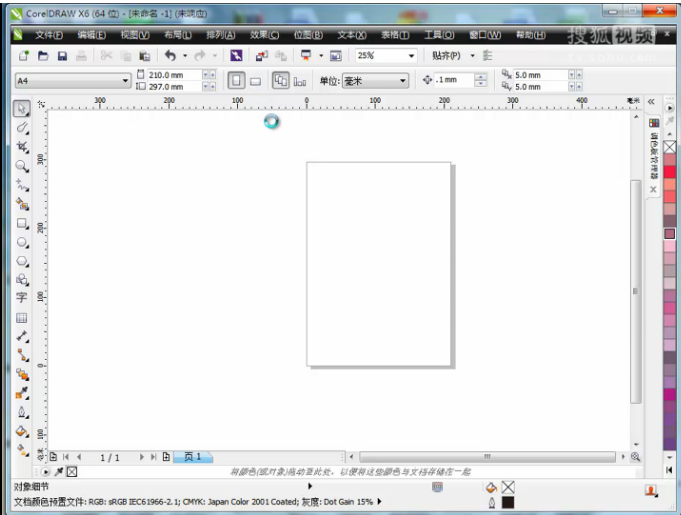Select the Interactive Fill tool
The height and width of the screenshot is (515, 681).
tap(22, 449)
